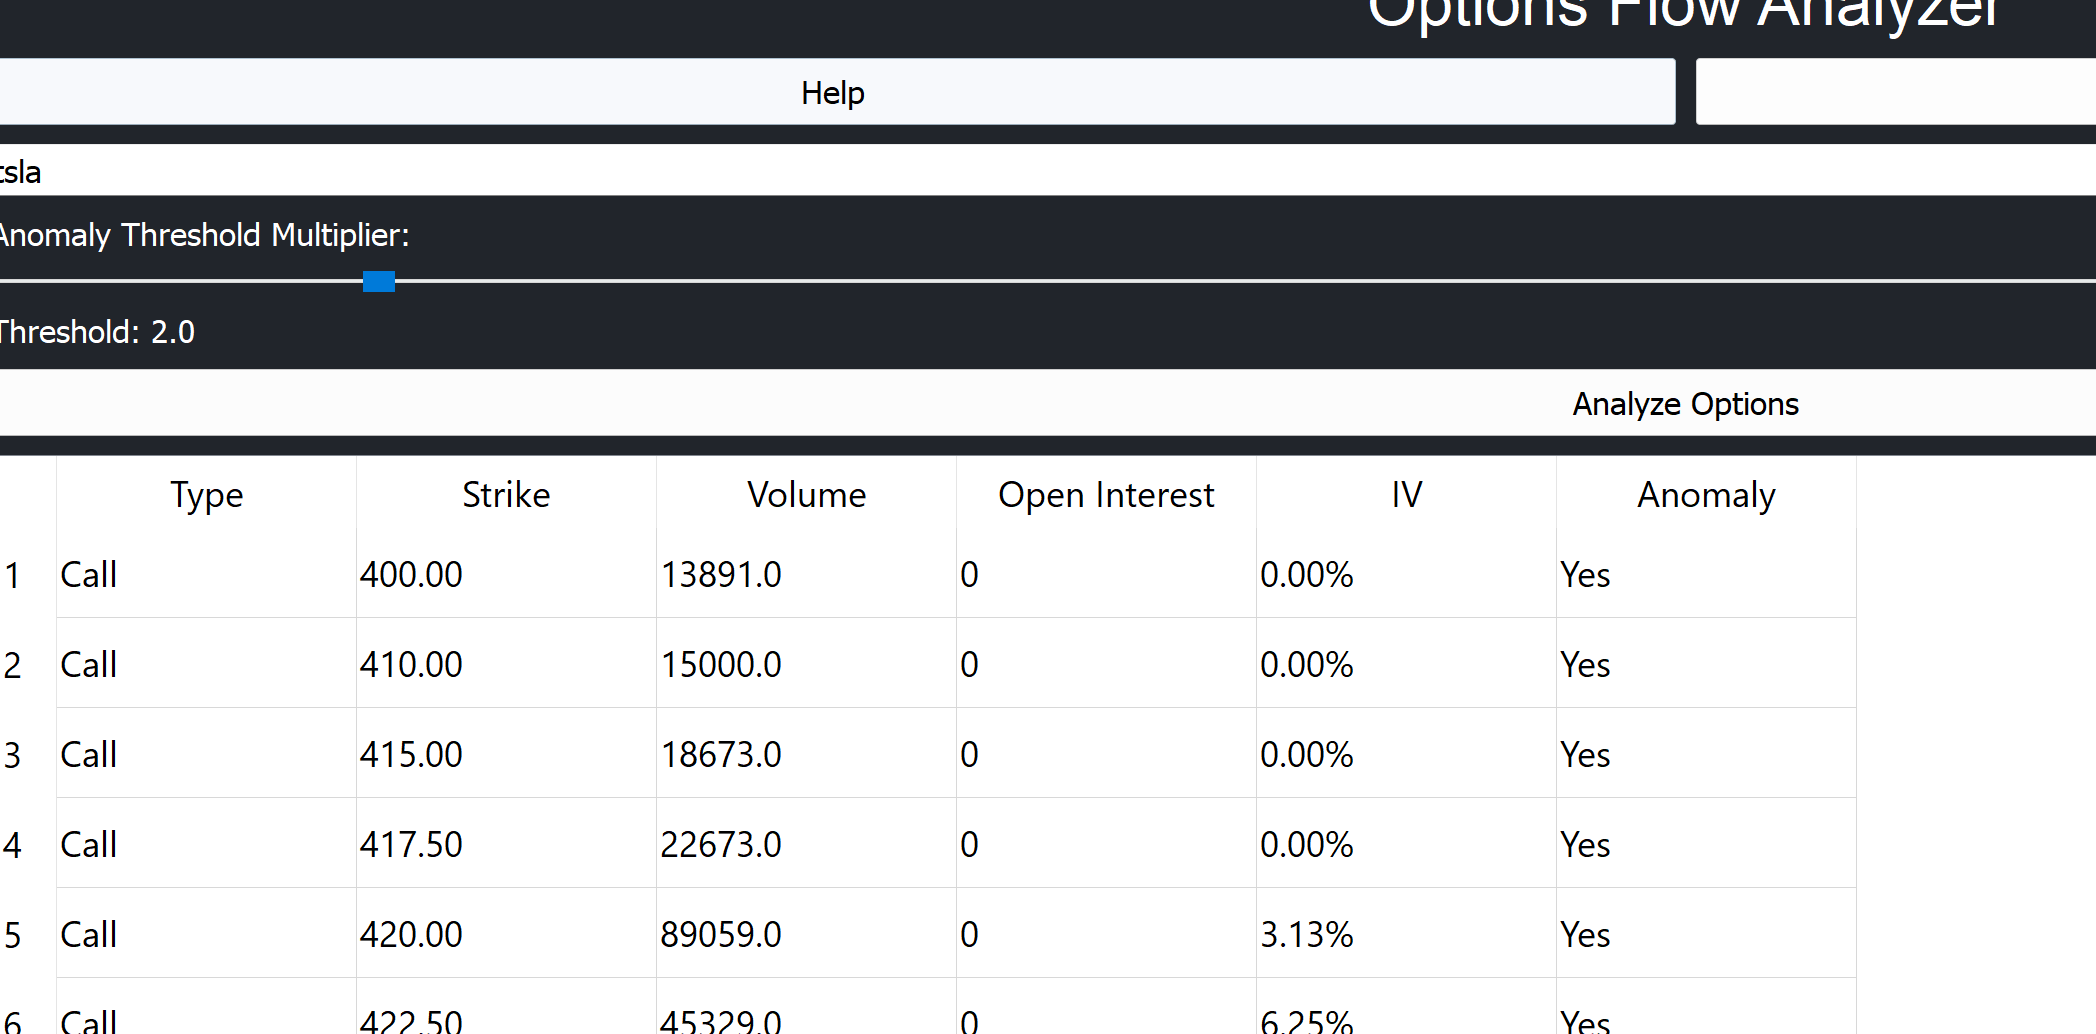Screen dimensions: 2096x1034
Task: Click the Help button
Action: click(x=833, y=92)
